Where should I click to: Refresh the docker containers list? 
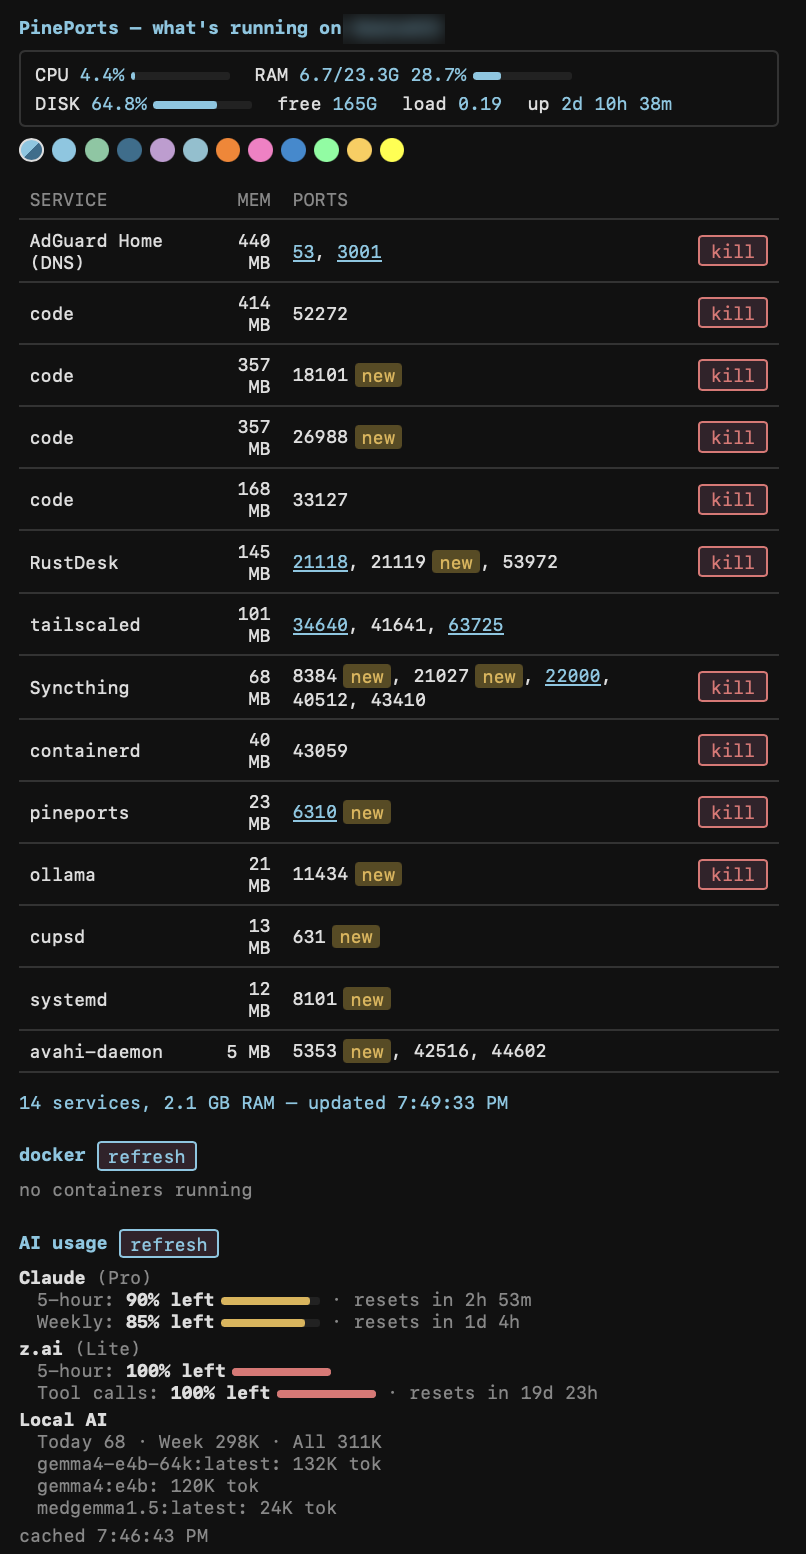pyautogui.click(x=147, y=1156)
